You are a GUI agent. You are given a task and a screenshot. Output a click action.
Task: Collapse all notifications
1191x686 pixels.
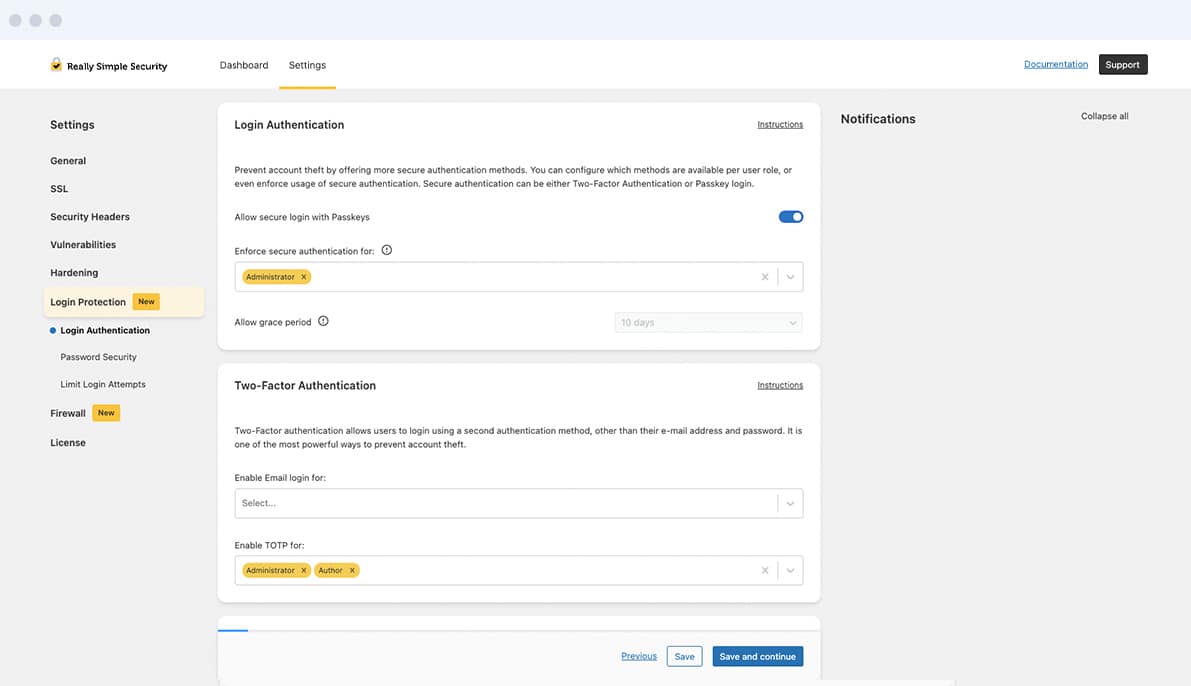tap(1104, 116)
